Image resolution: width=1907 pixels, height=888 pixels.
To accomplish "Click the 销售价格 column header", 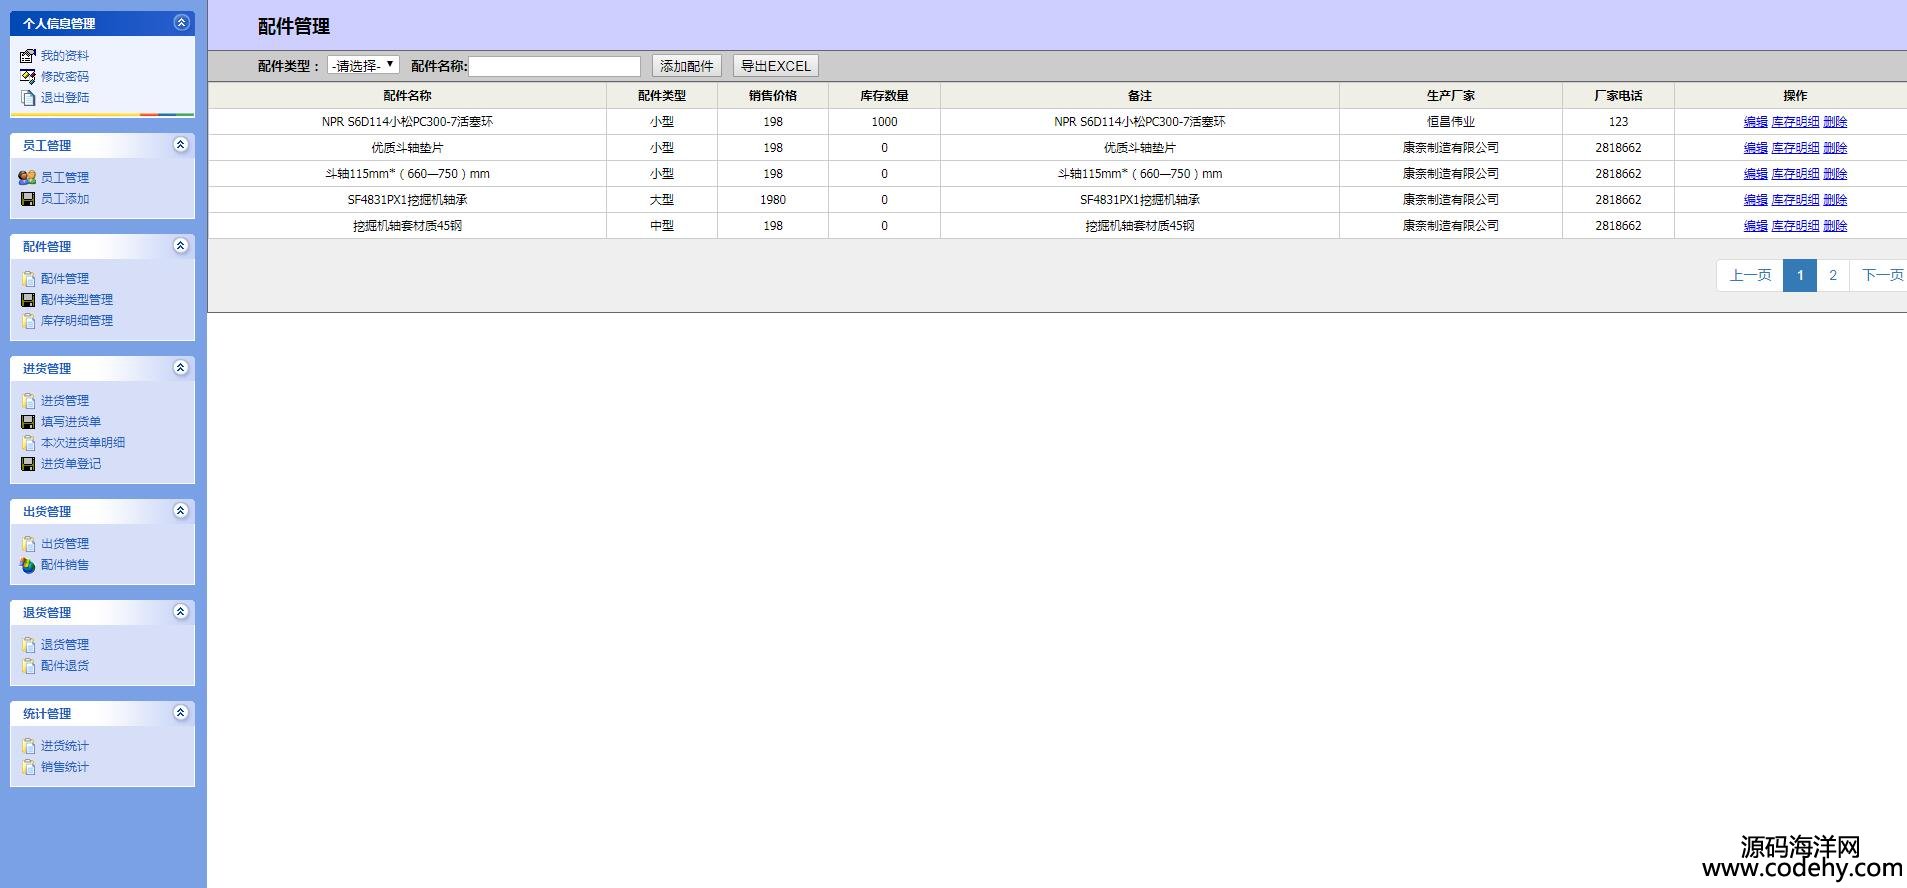I will coord(773,96).
